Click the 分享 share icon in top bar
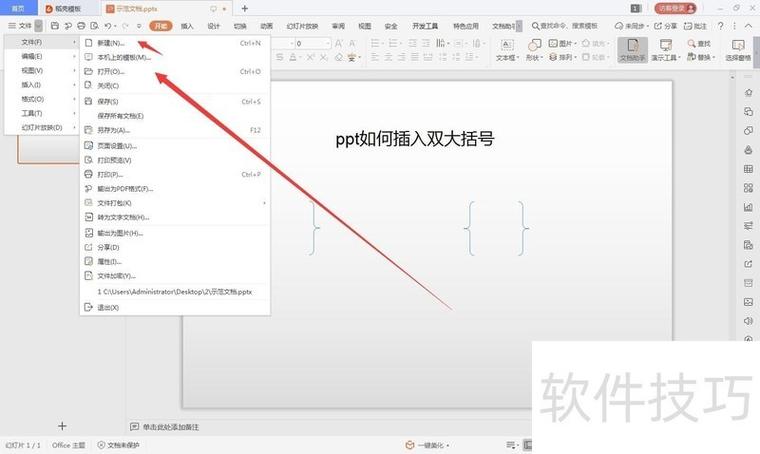Screen dimensions: 760x454 click(x=658, y=26)
